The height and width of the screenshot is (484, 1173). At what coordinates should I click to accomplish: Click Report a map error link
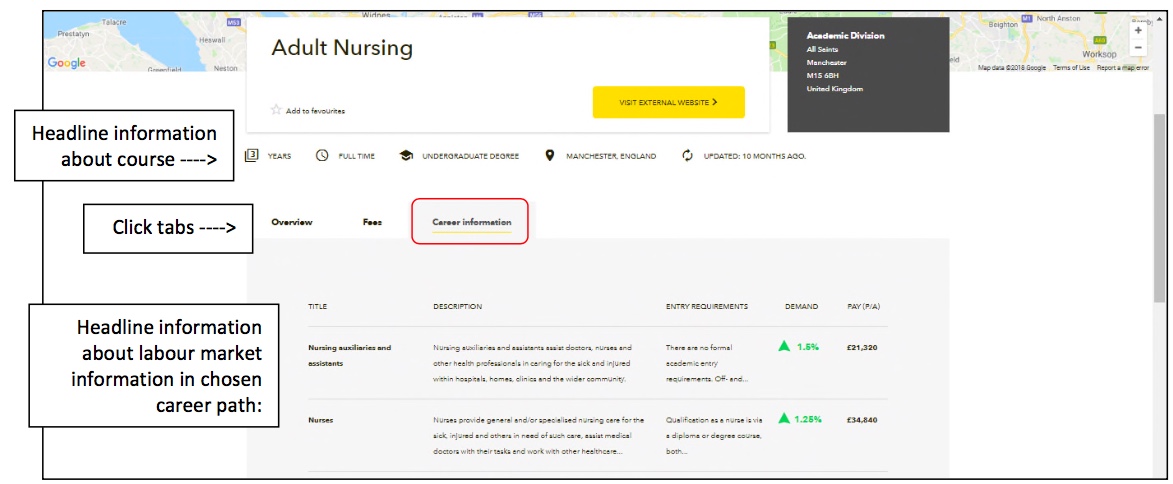(1122, 68)
